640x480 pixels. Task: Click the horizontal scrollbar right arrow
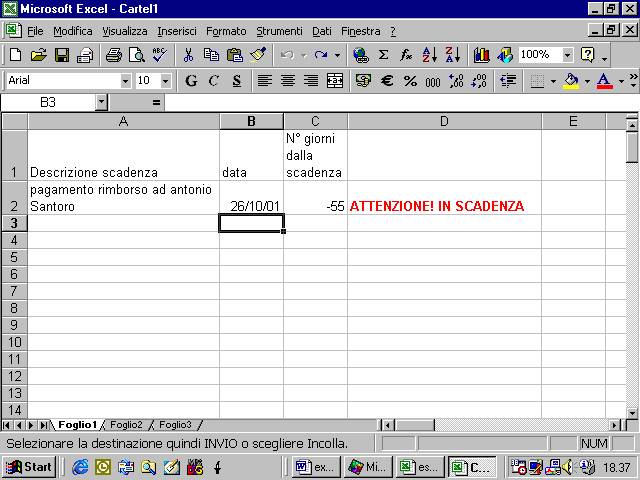(x=615, y=425)
